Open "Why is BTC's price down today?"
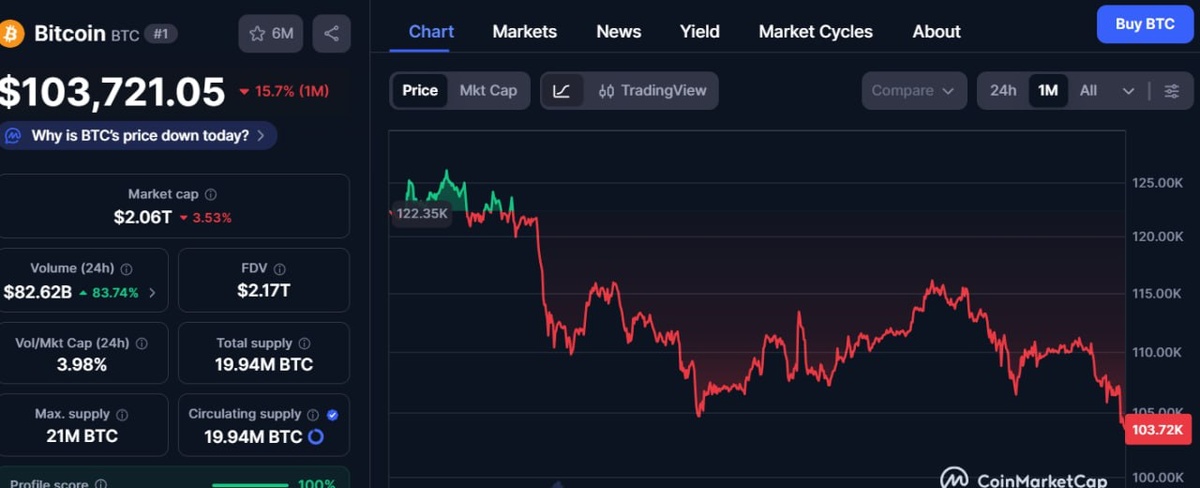This screenshot has width=1200, height=488. tap(140, 136)
